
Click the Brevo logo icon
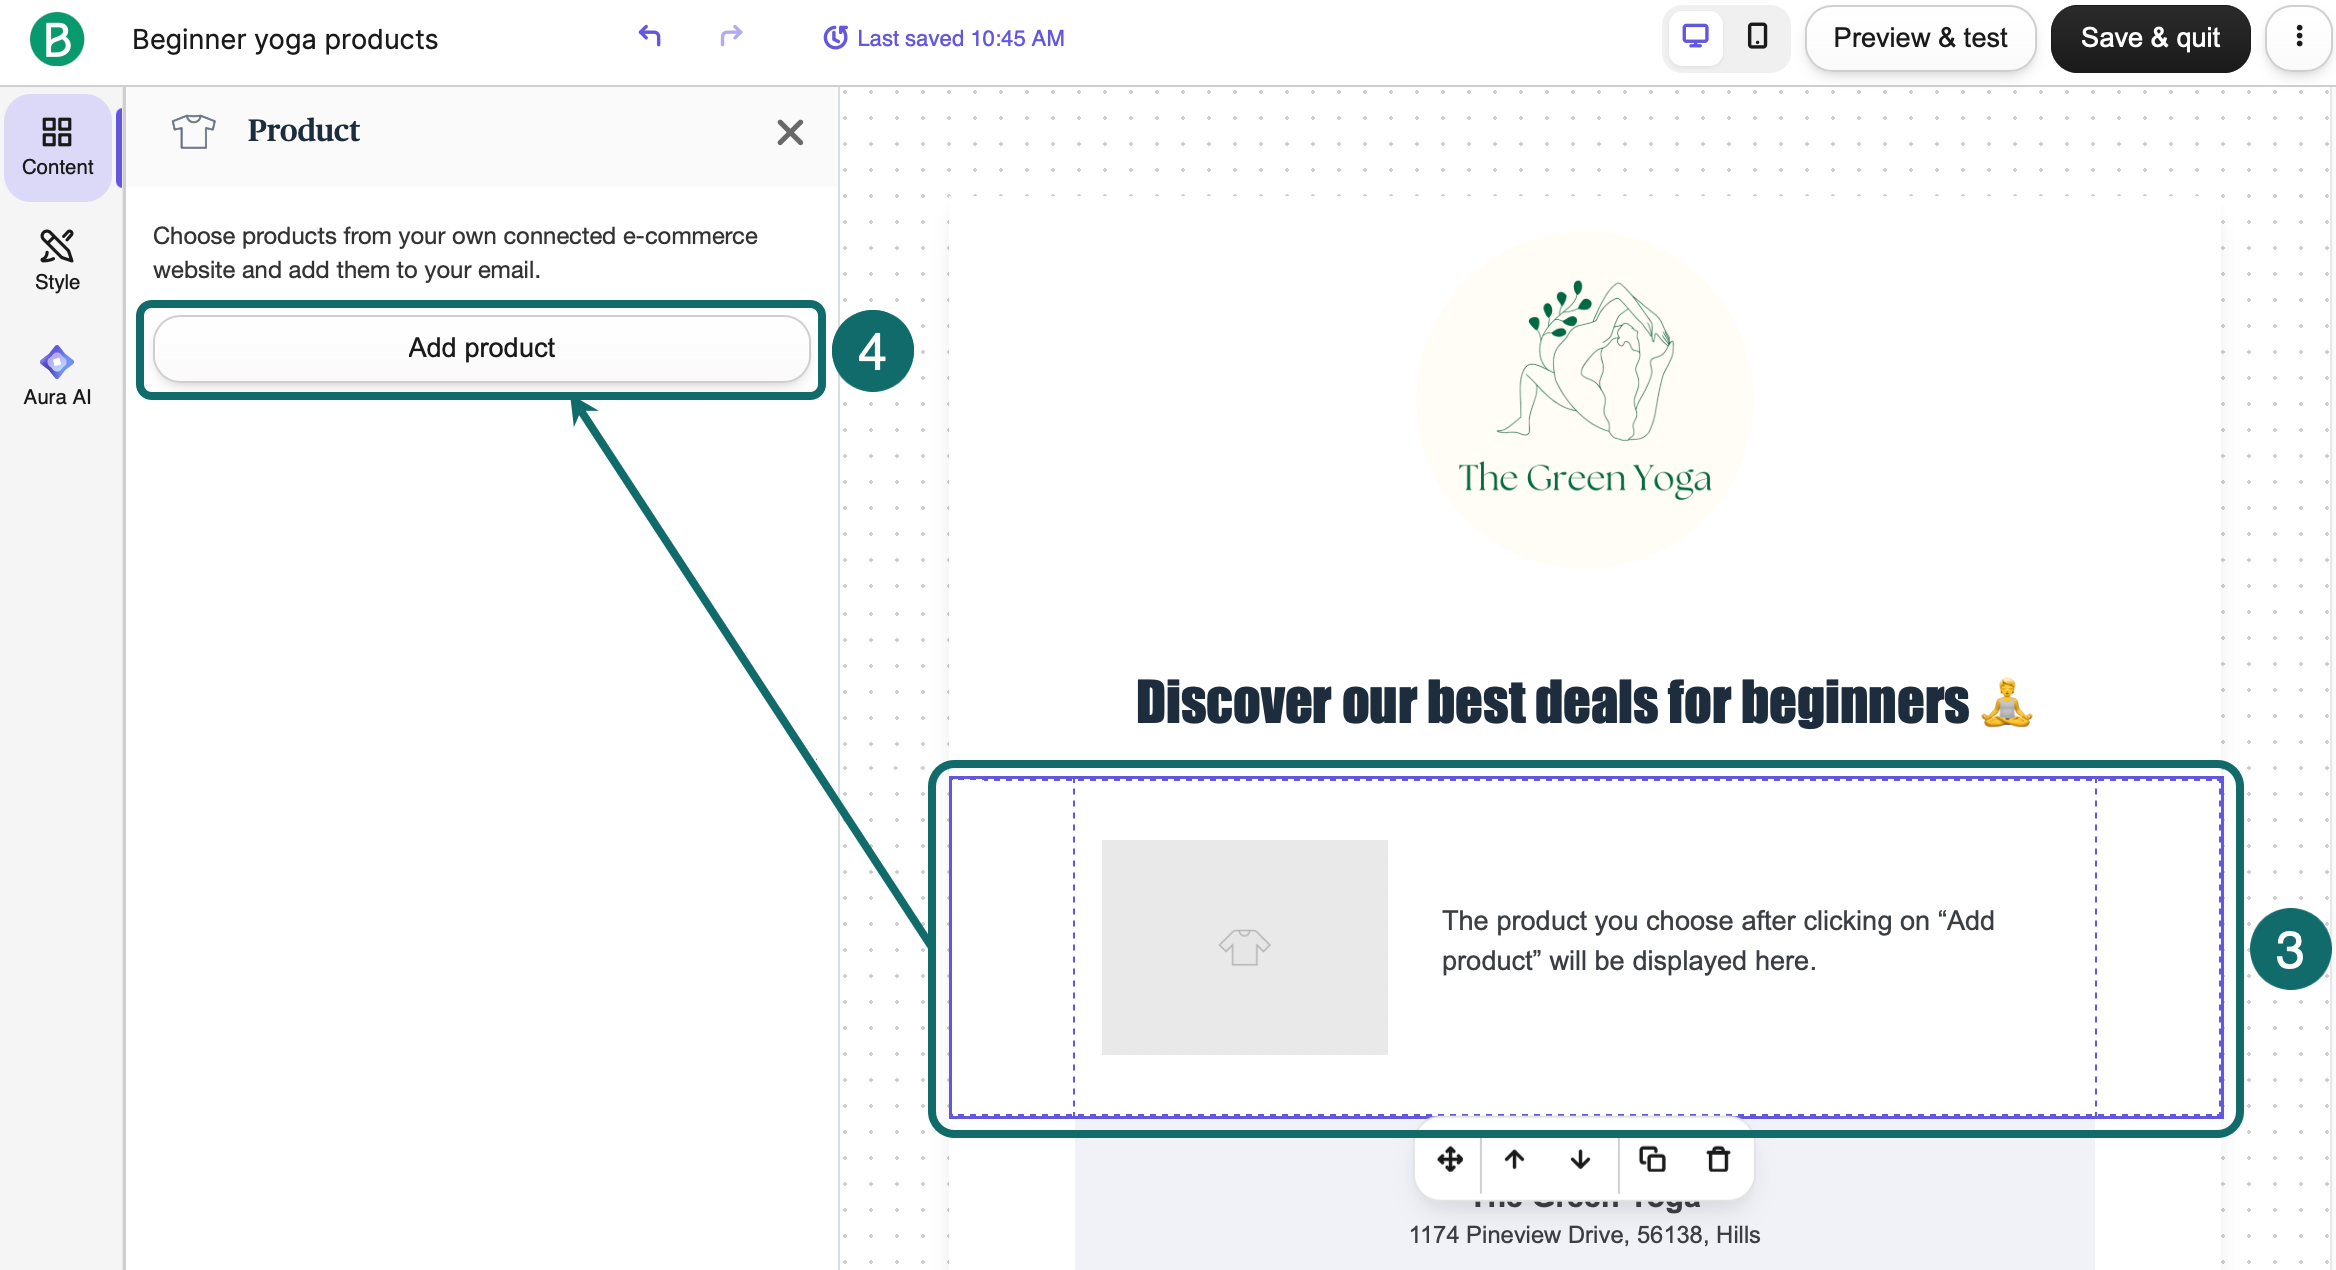click(57, 39)
